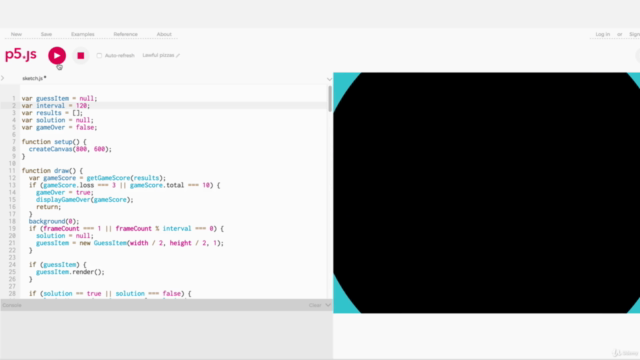
Task: Click the black sketch preview canvas
Action: 487,193
